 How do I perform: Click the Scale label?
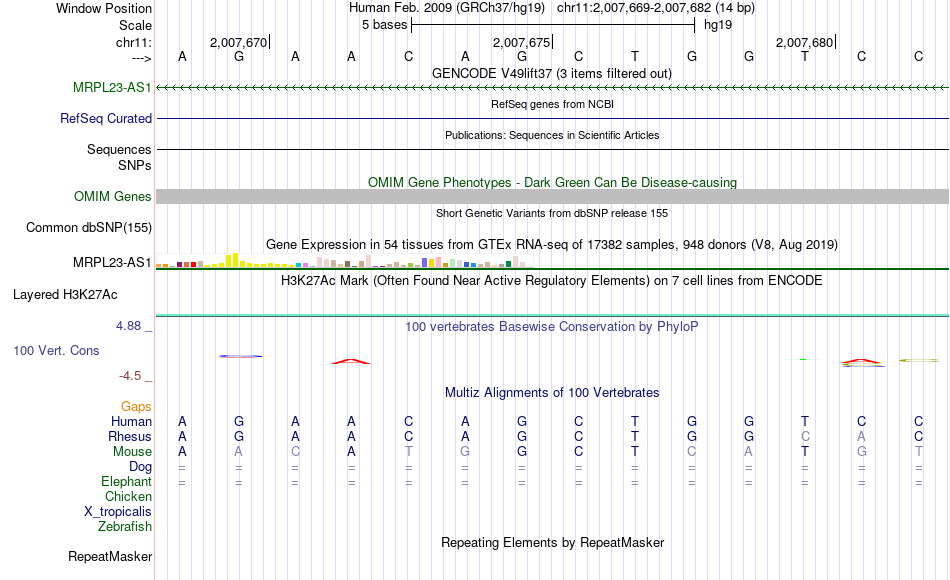tap(135, 25)
